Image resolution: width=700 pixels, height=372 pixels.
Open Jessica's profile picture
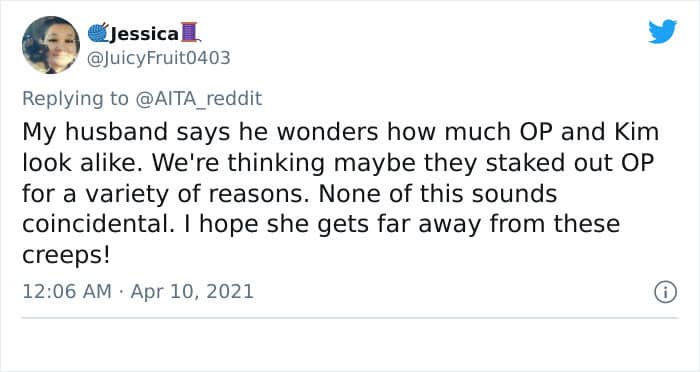pyautogui.click(x=51, y=45)
